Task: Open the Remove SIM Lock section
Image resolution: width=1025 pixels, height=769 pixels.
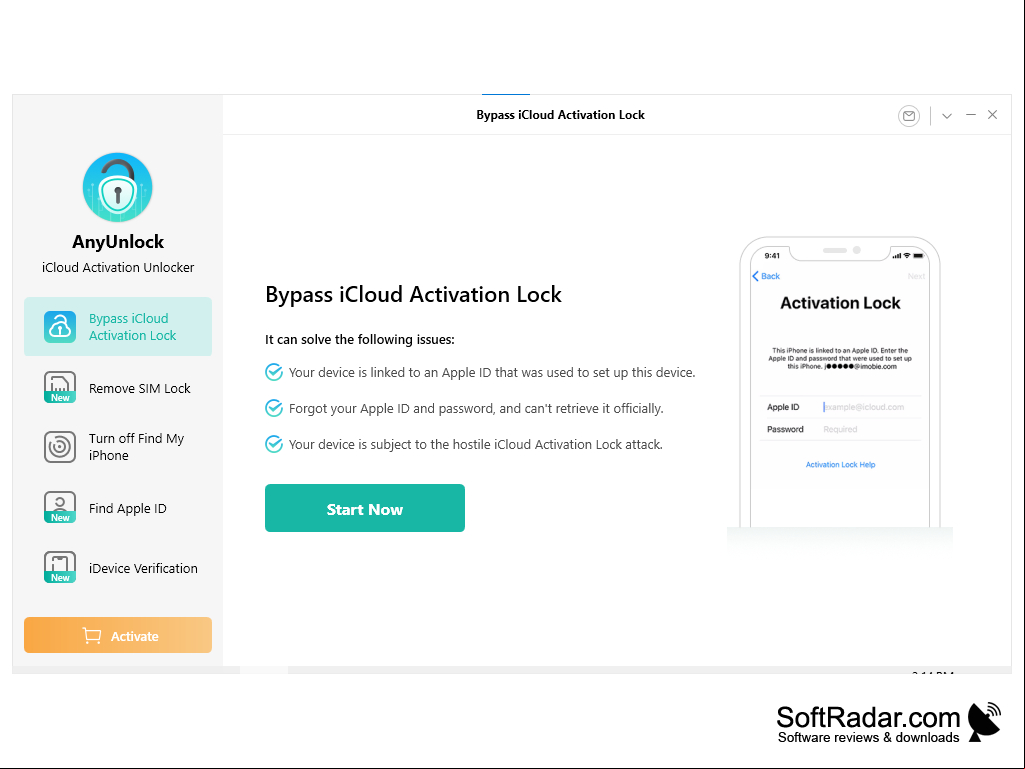Action: (x=118, y=388)
